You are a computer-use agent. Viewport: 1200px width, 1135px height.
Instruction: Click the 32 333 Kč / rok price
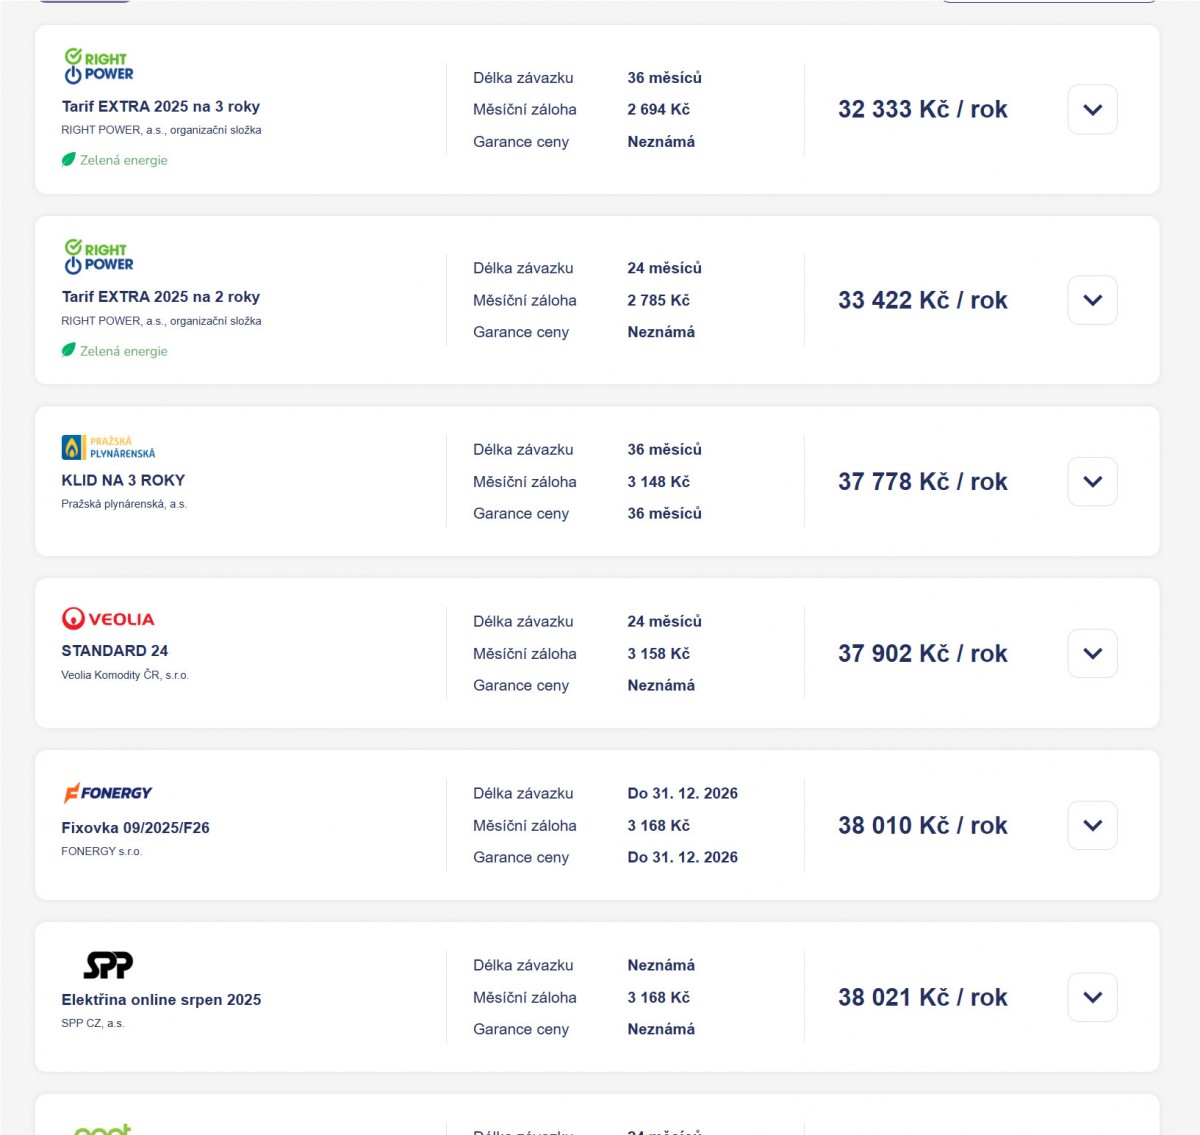click(x=922, y=110)
